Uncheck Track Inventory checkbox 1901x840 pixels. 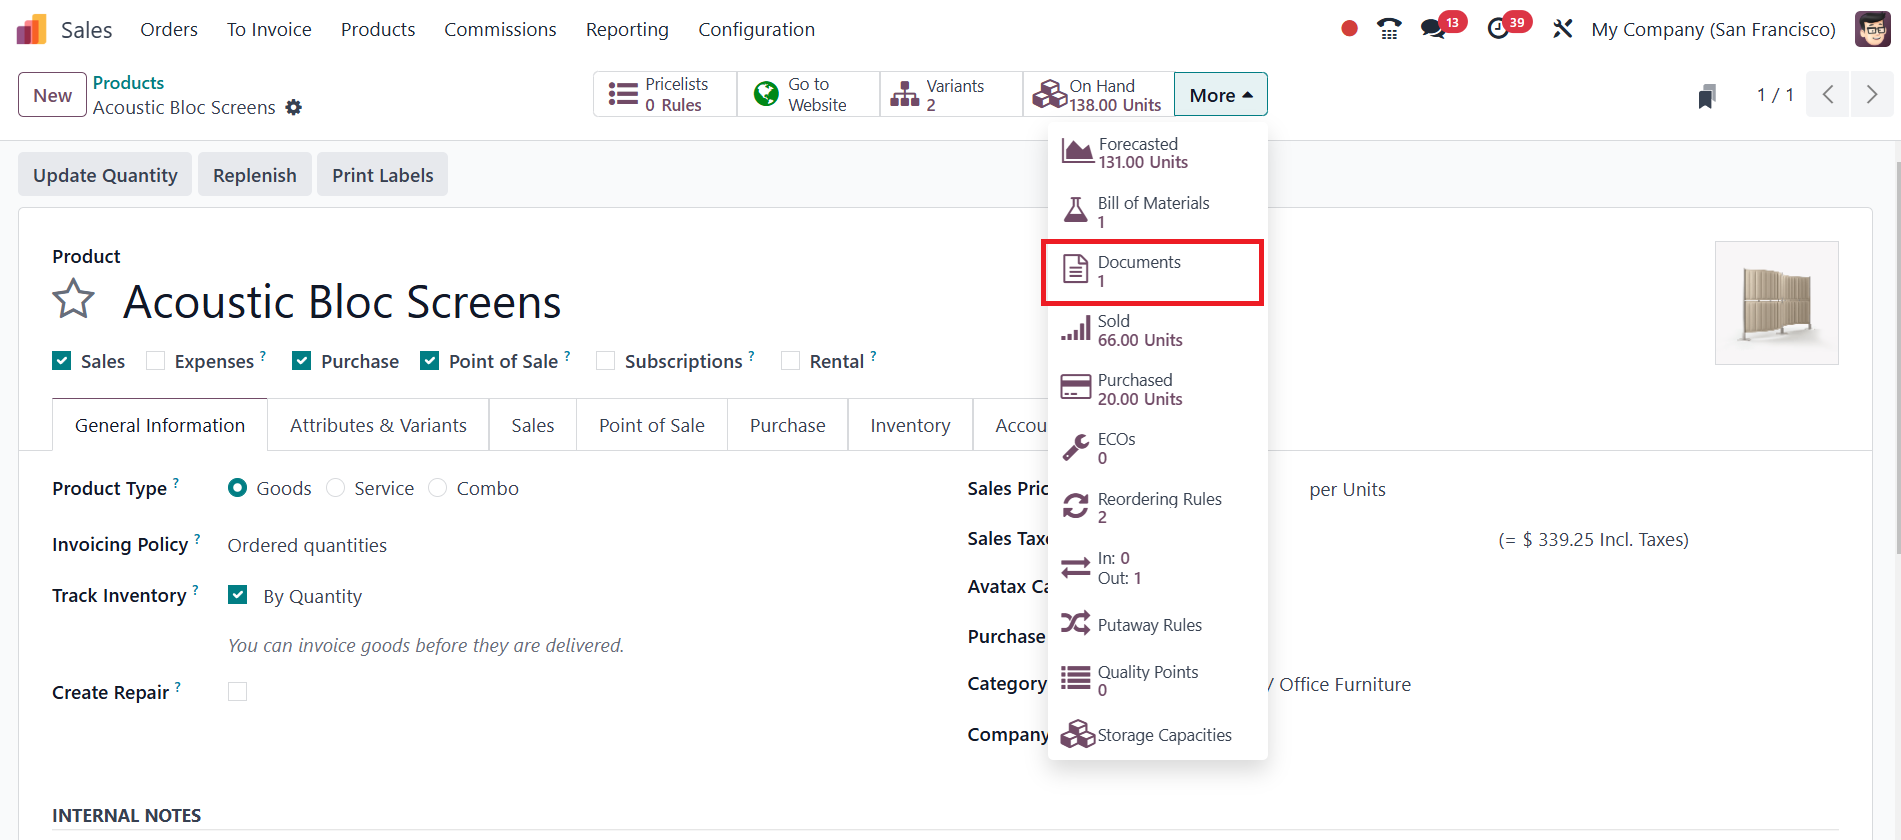tap(237, 595)
